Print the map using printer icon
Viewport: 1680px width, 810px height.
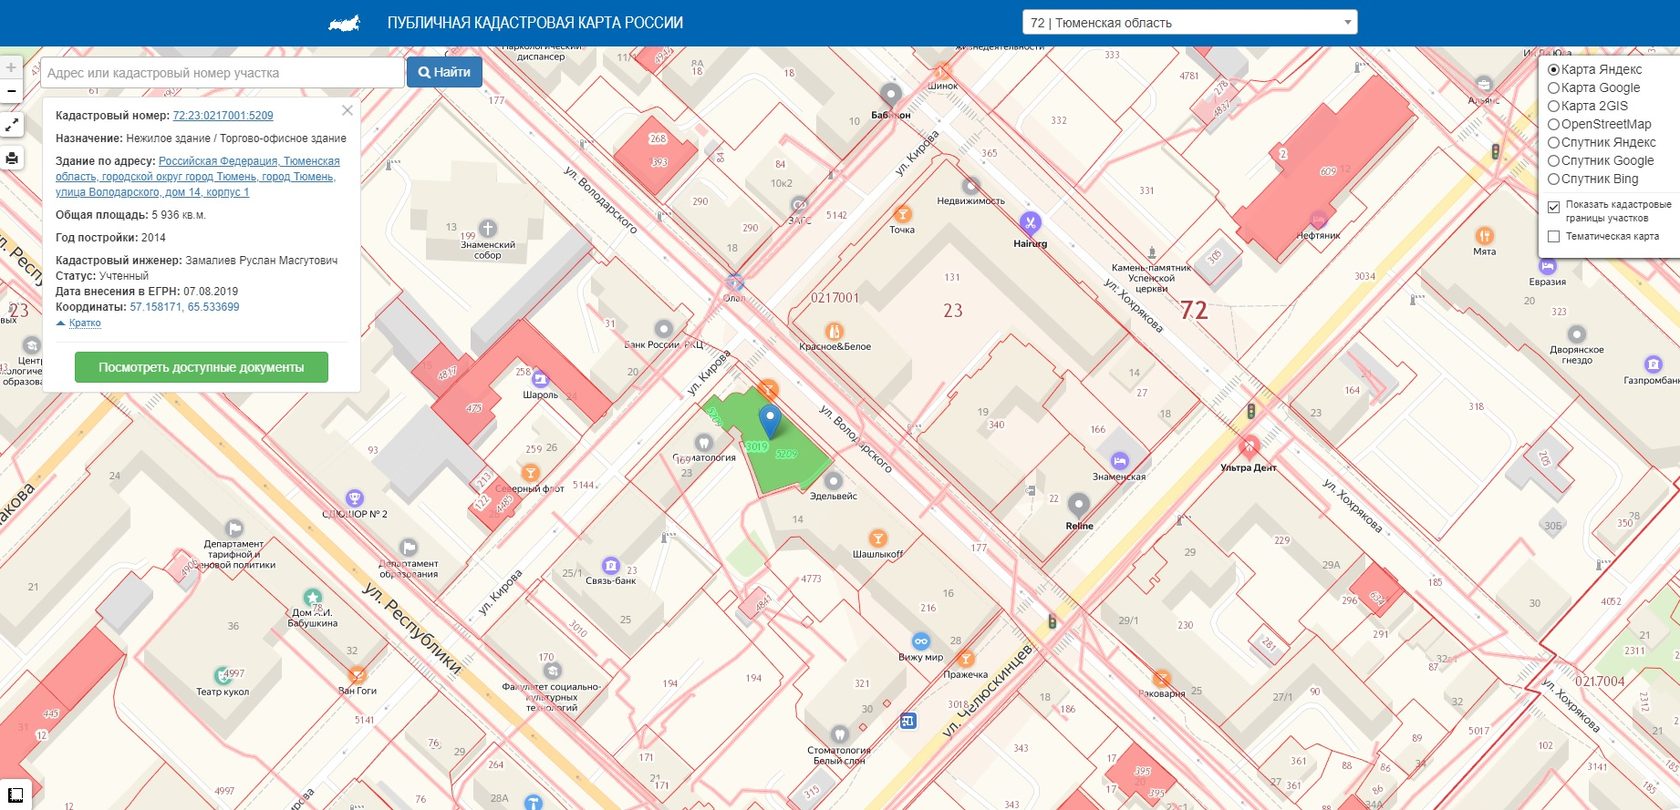11,158
